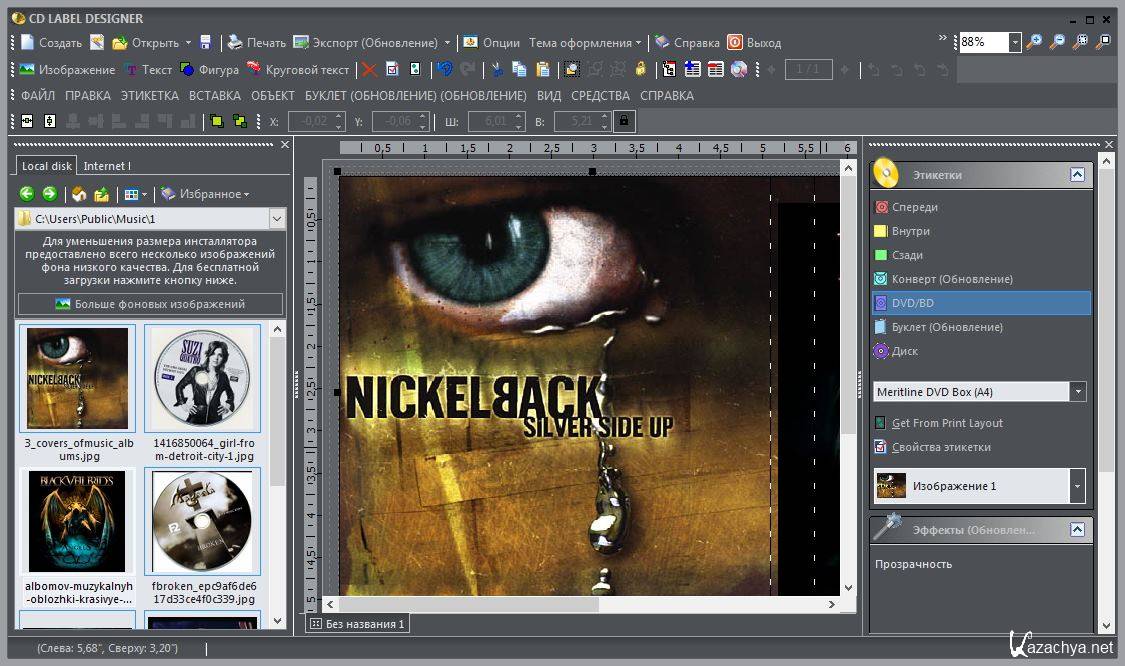This screenshot has width=1125, height=666.
Task: Select the Диск label type
Action: pos(904,351)
